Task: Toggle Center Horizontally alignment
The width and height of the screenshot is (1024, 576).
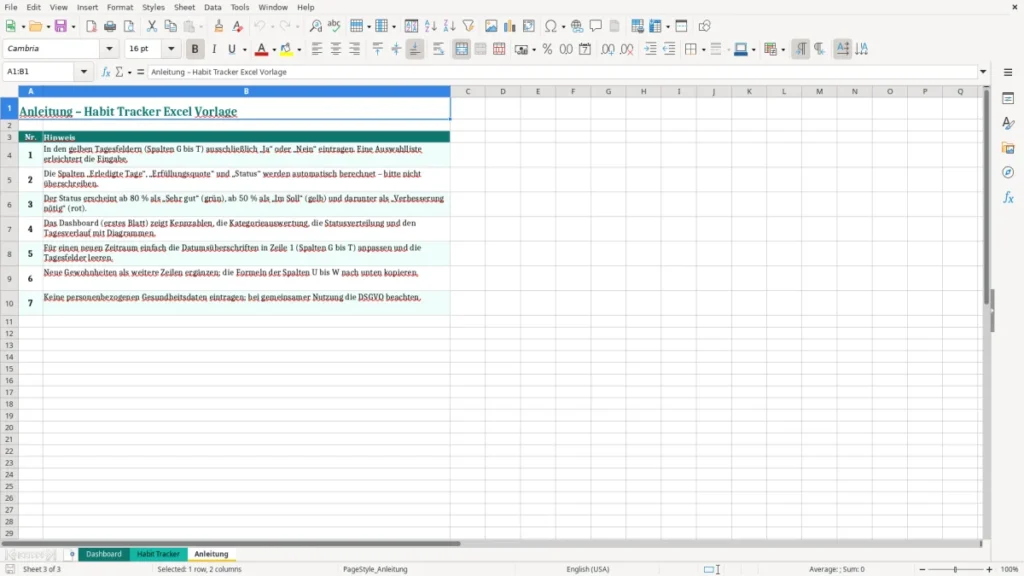Action: [336, 49]
